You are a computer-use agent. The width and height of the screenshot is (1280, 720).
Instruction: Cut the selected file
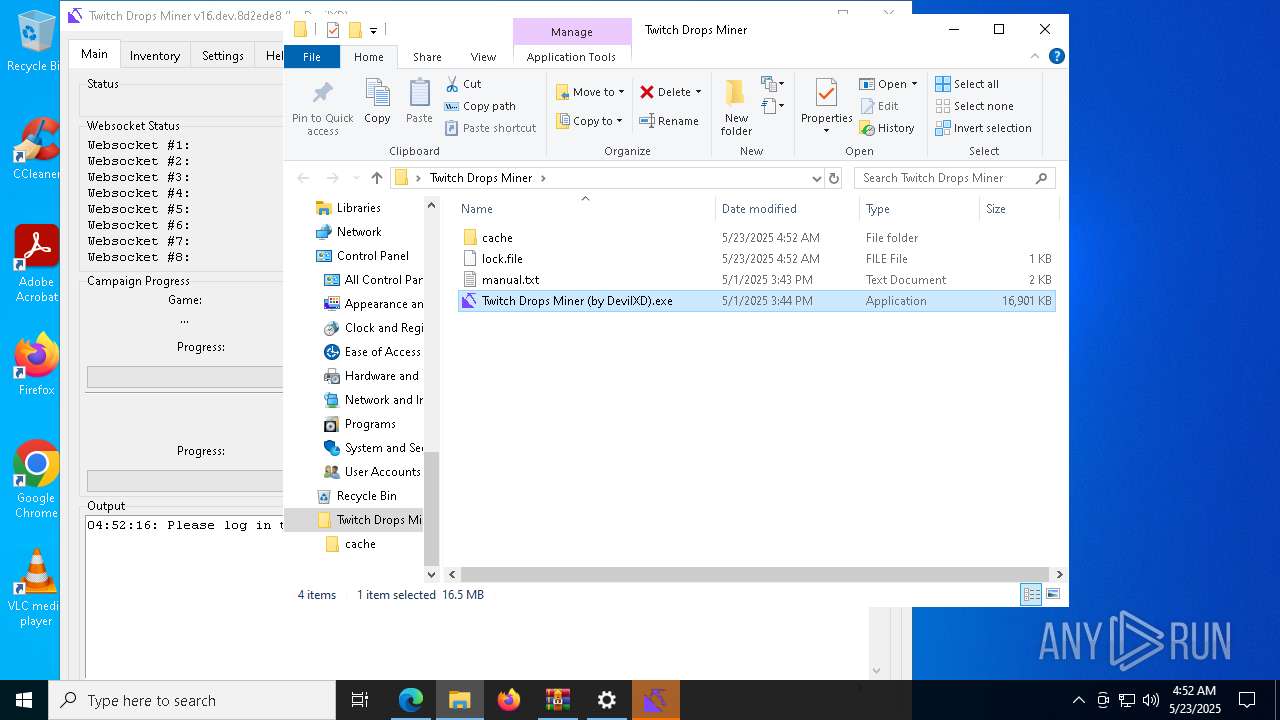coord(463,84)
